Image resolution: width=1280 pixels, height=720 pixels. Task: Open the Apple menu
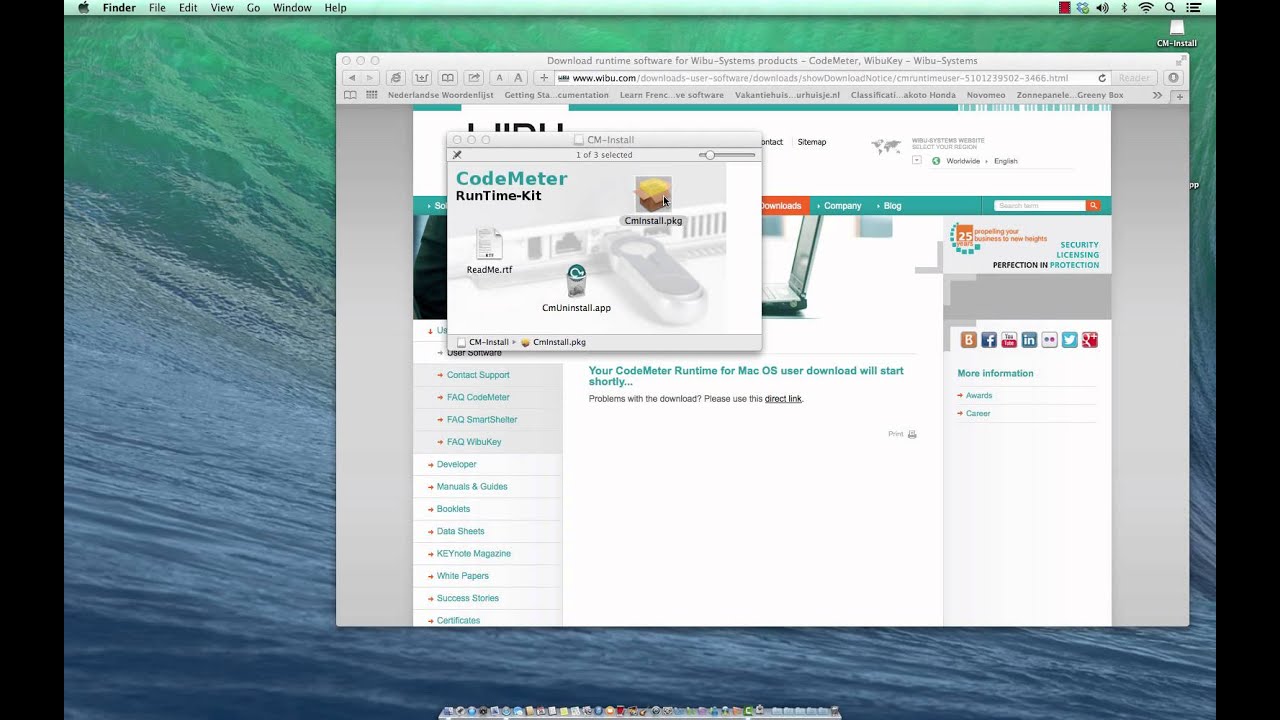pos(83,8)
